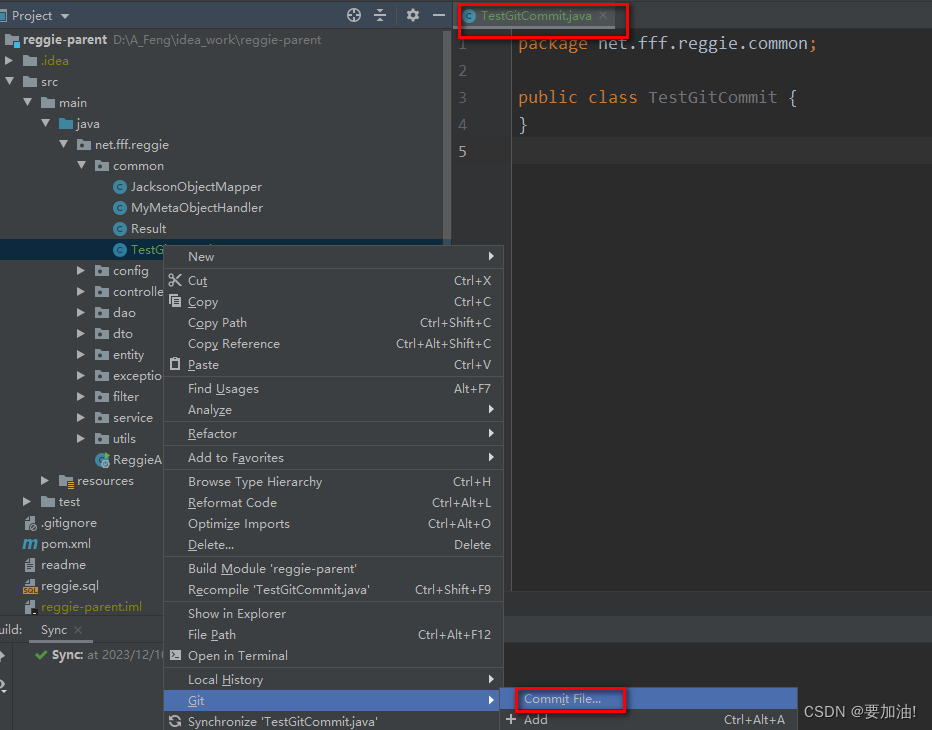Choose Synchronize 'TestGitCommit.java'

click(333, 722)
